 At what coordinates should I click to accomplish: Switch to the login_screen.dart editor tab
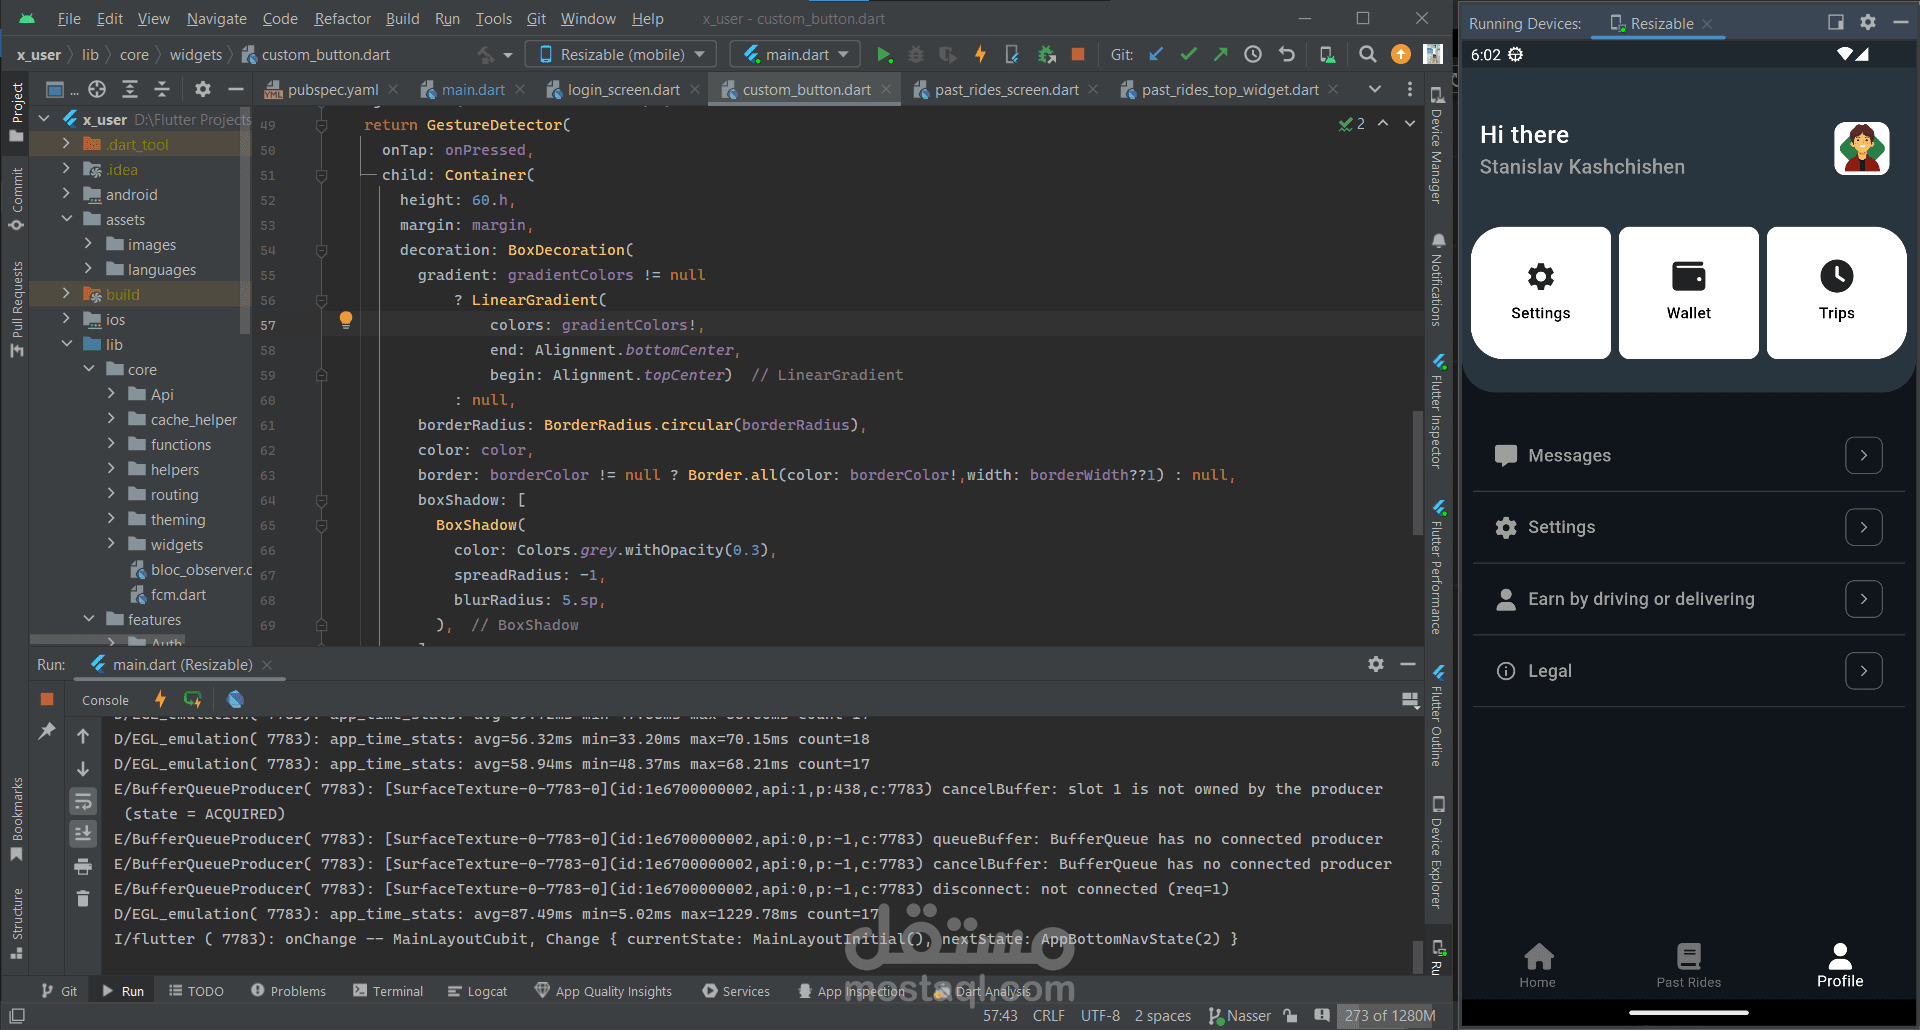622,90
